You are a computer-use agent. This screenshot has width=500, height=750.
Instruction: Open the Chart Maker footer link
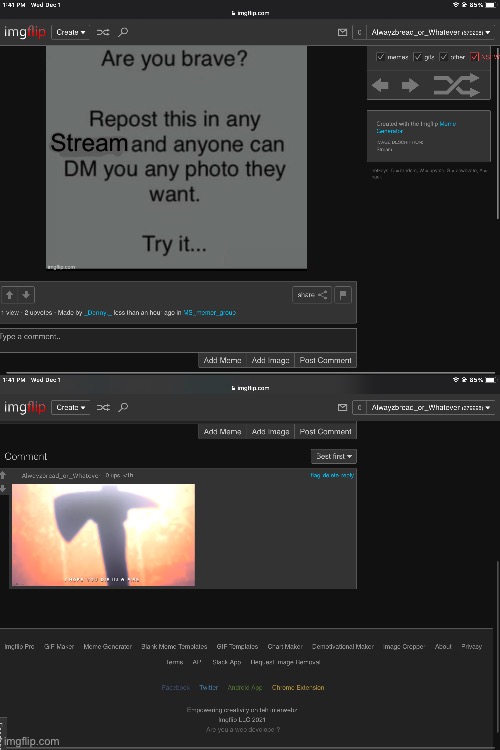tap(285, 646)
